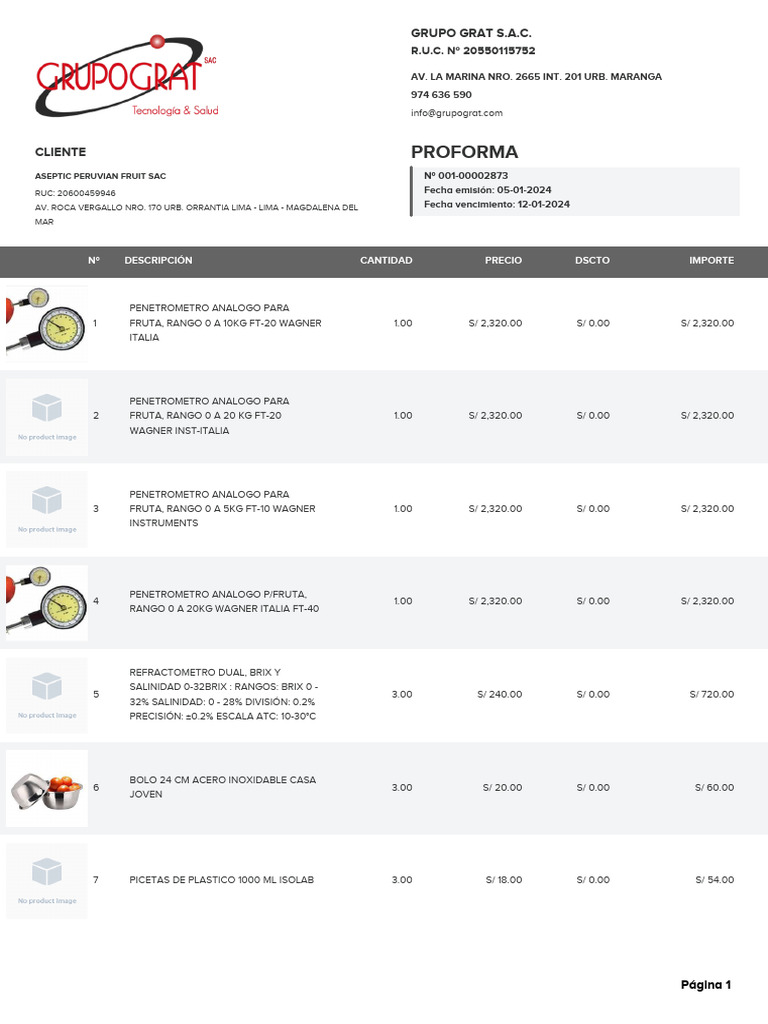Click the Página 1 footer label
768x1024 pixels.
[x=705, y=985]
